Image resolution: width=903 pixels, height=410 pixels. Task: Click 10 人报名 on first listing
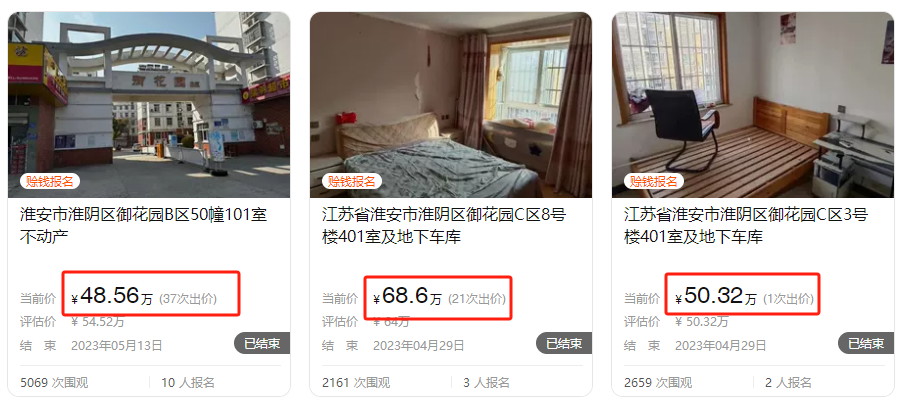point(188,382)
